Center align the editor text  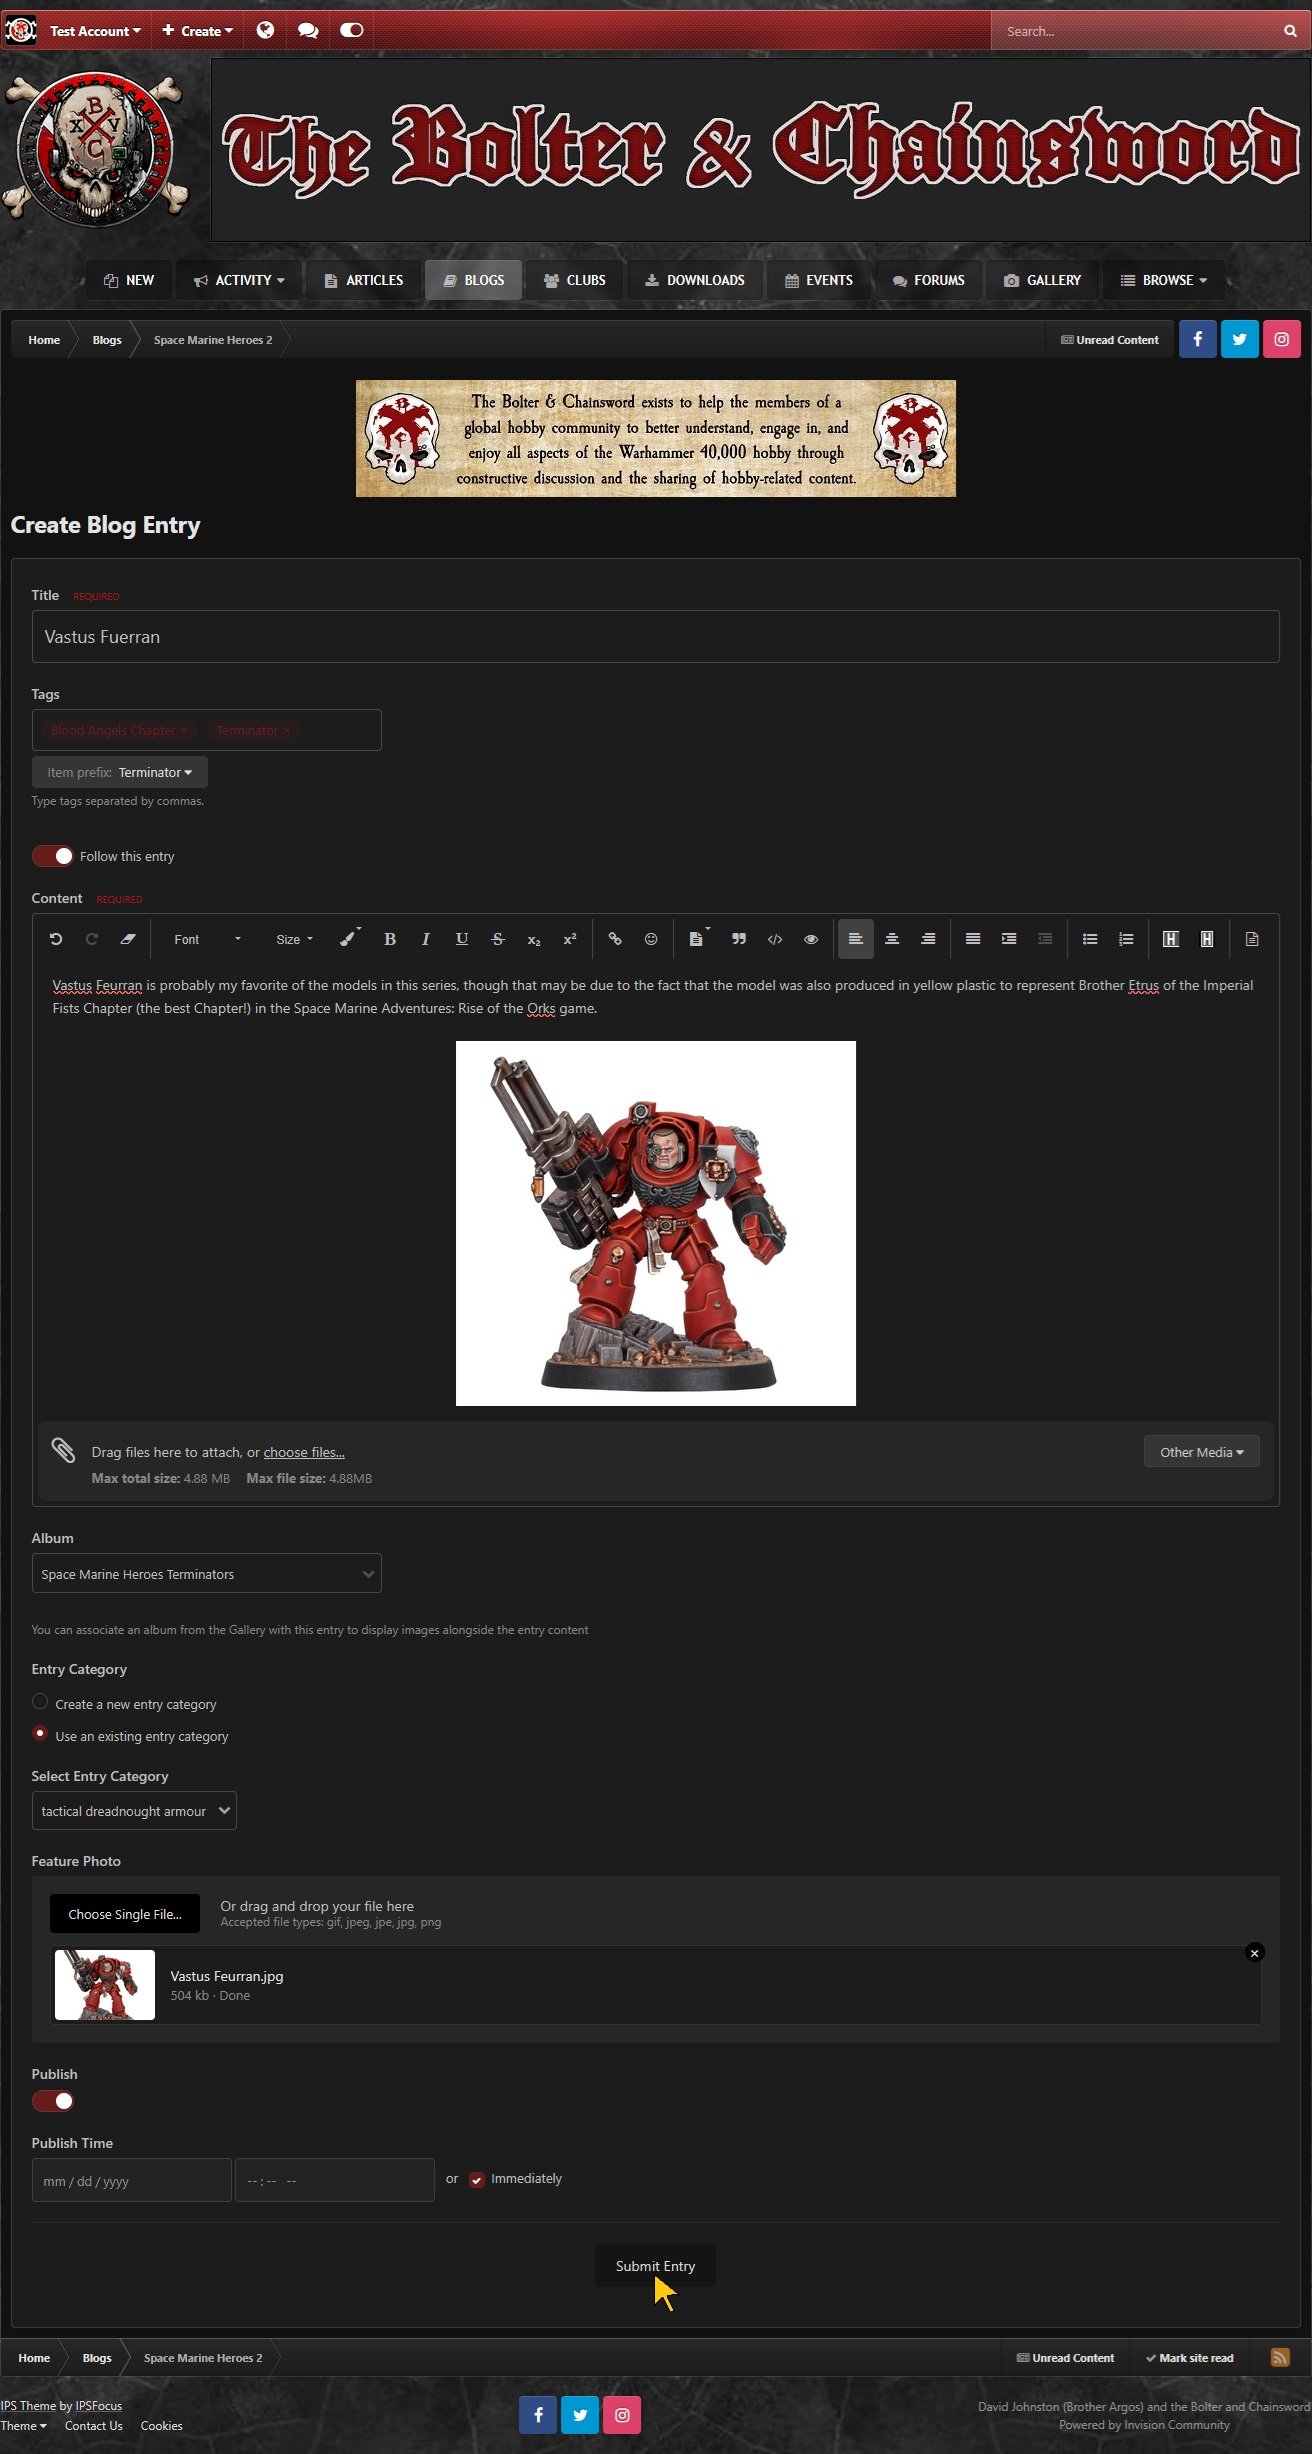click(892, 939)
